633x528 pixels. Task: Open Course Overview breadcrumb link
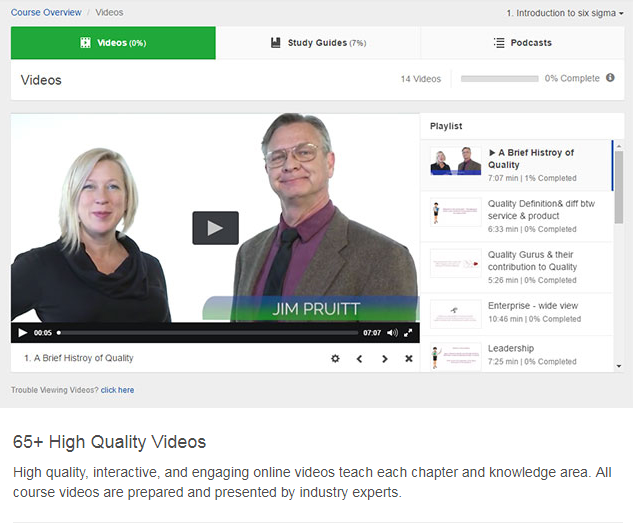pyautogui.click(x=46, y=14)
